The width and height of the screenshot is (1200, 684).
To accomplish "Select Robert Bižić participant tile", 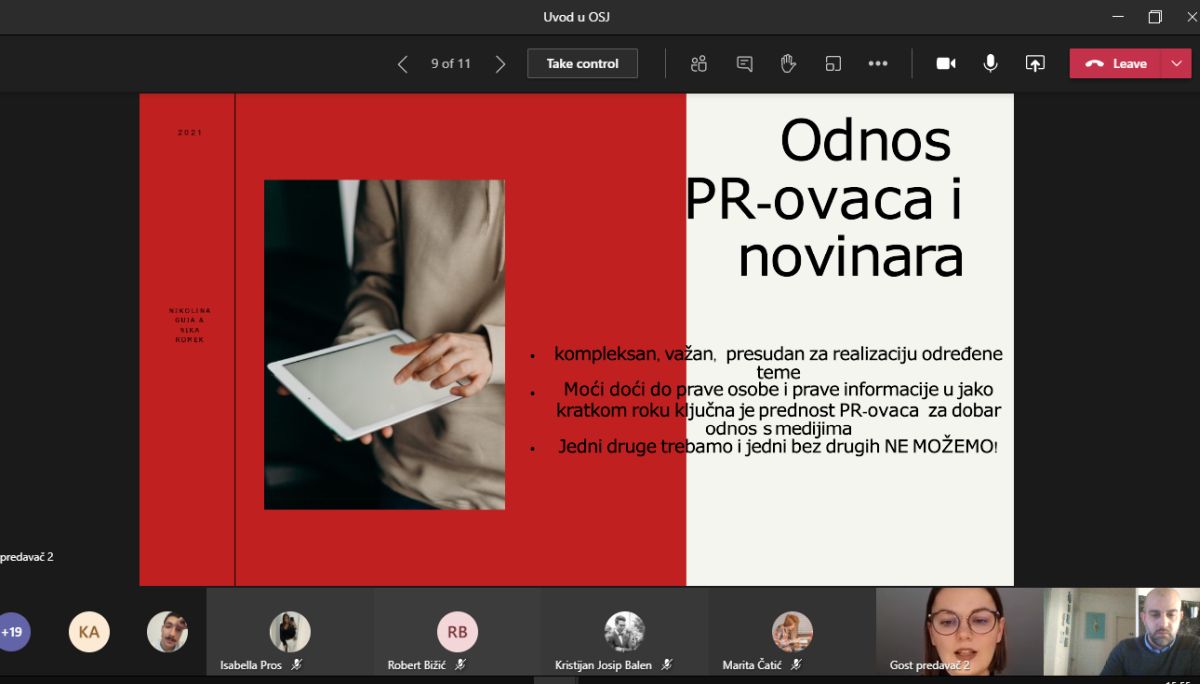I will [457, 633].
